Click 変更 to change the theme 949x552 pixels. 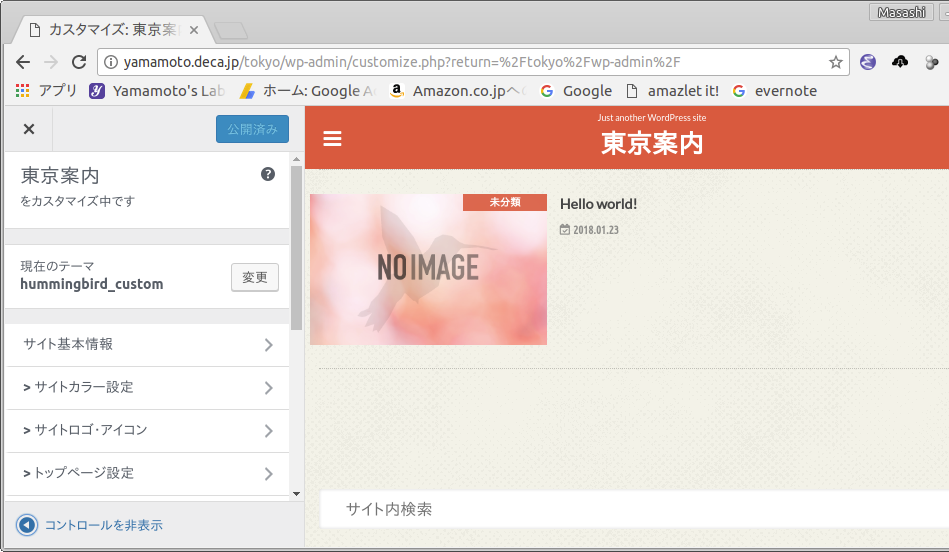tap(255, 277)
